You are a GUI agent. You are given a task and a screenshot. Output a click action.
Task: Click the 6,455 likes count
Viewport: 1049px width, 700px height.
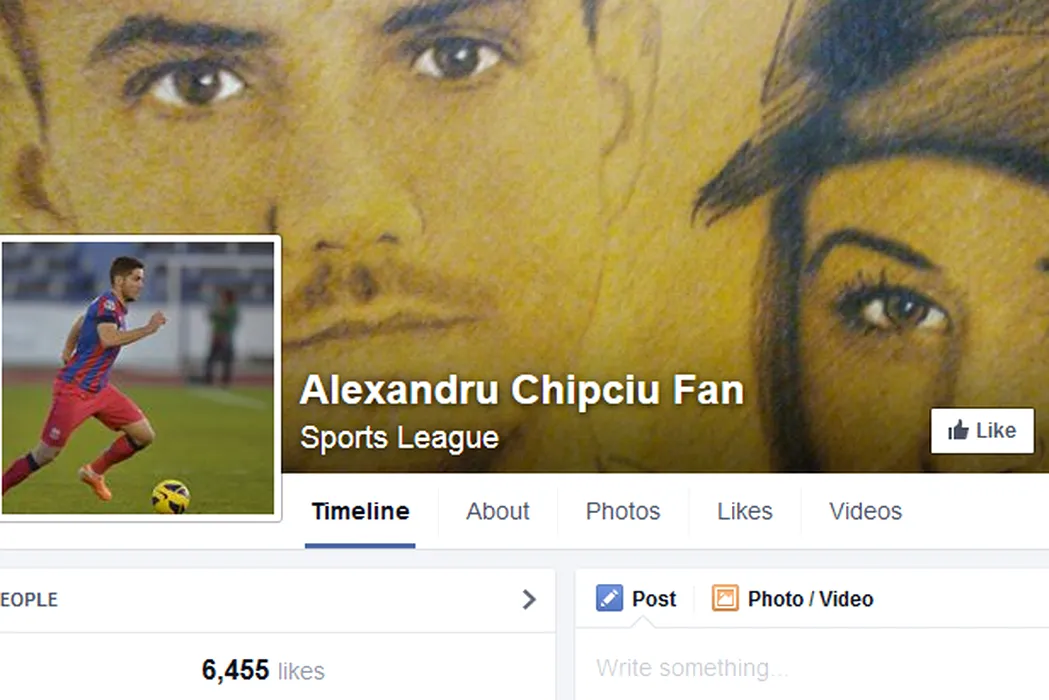[x=263, y=670]
